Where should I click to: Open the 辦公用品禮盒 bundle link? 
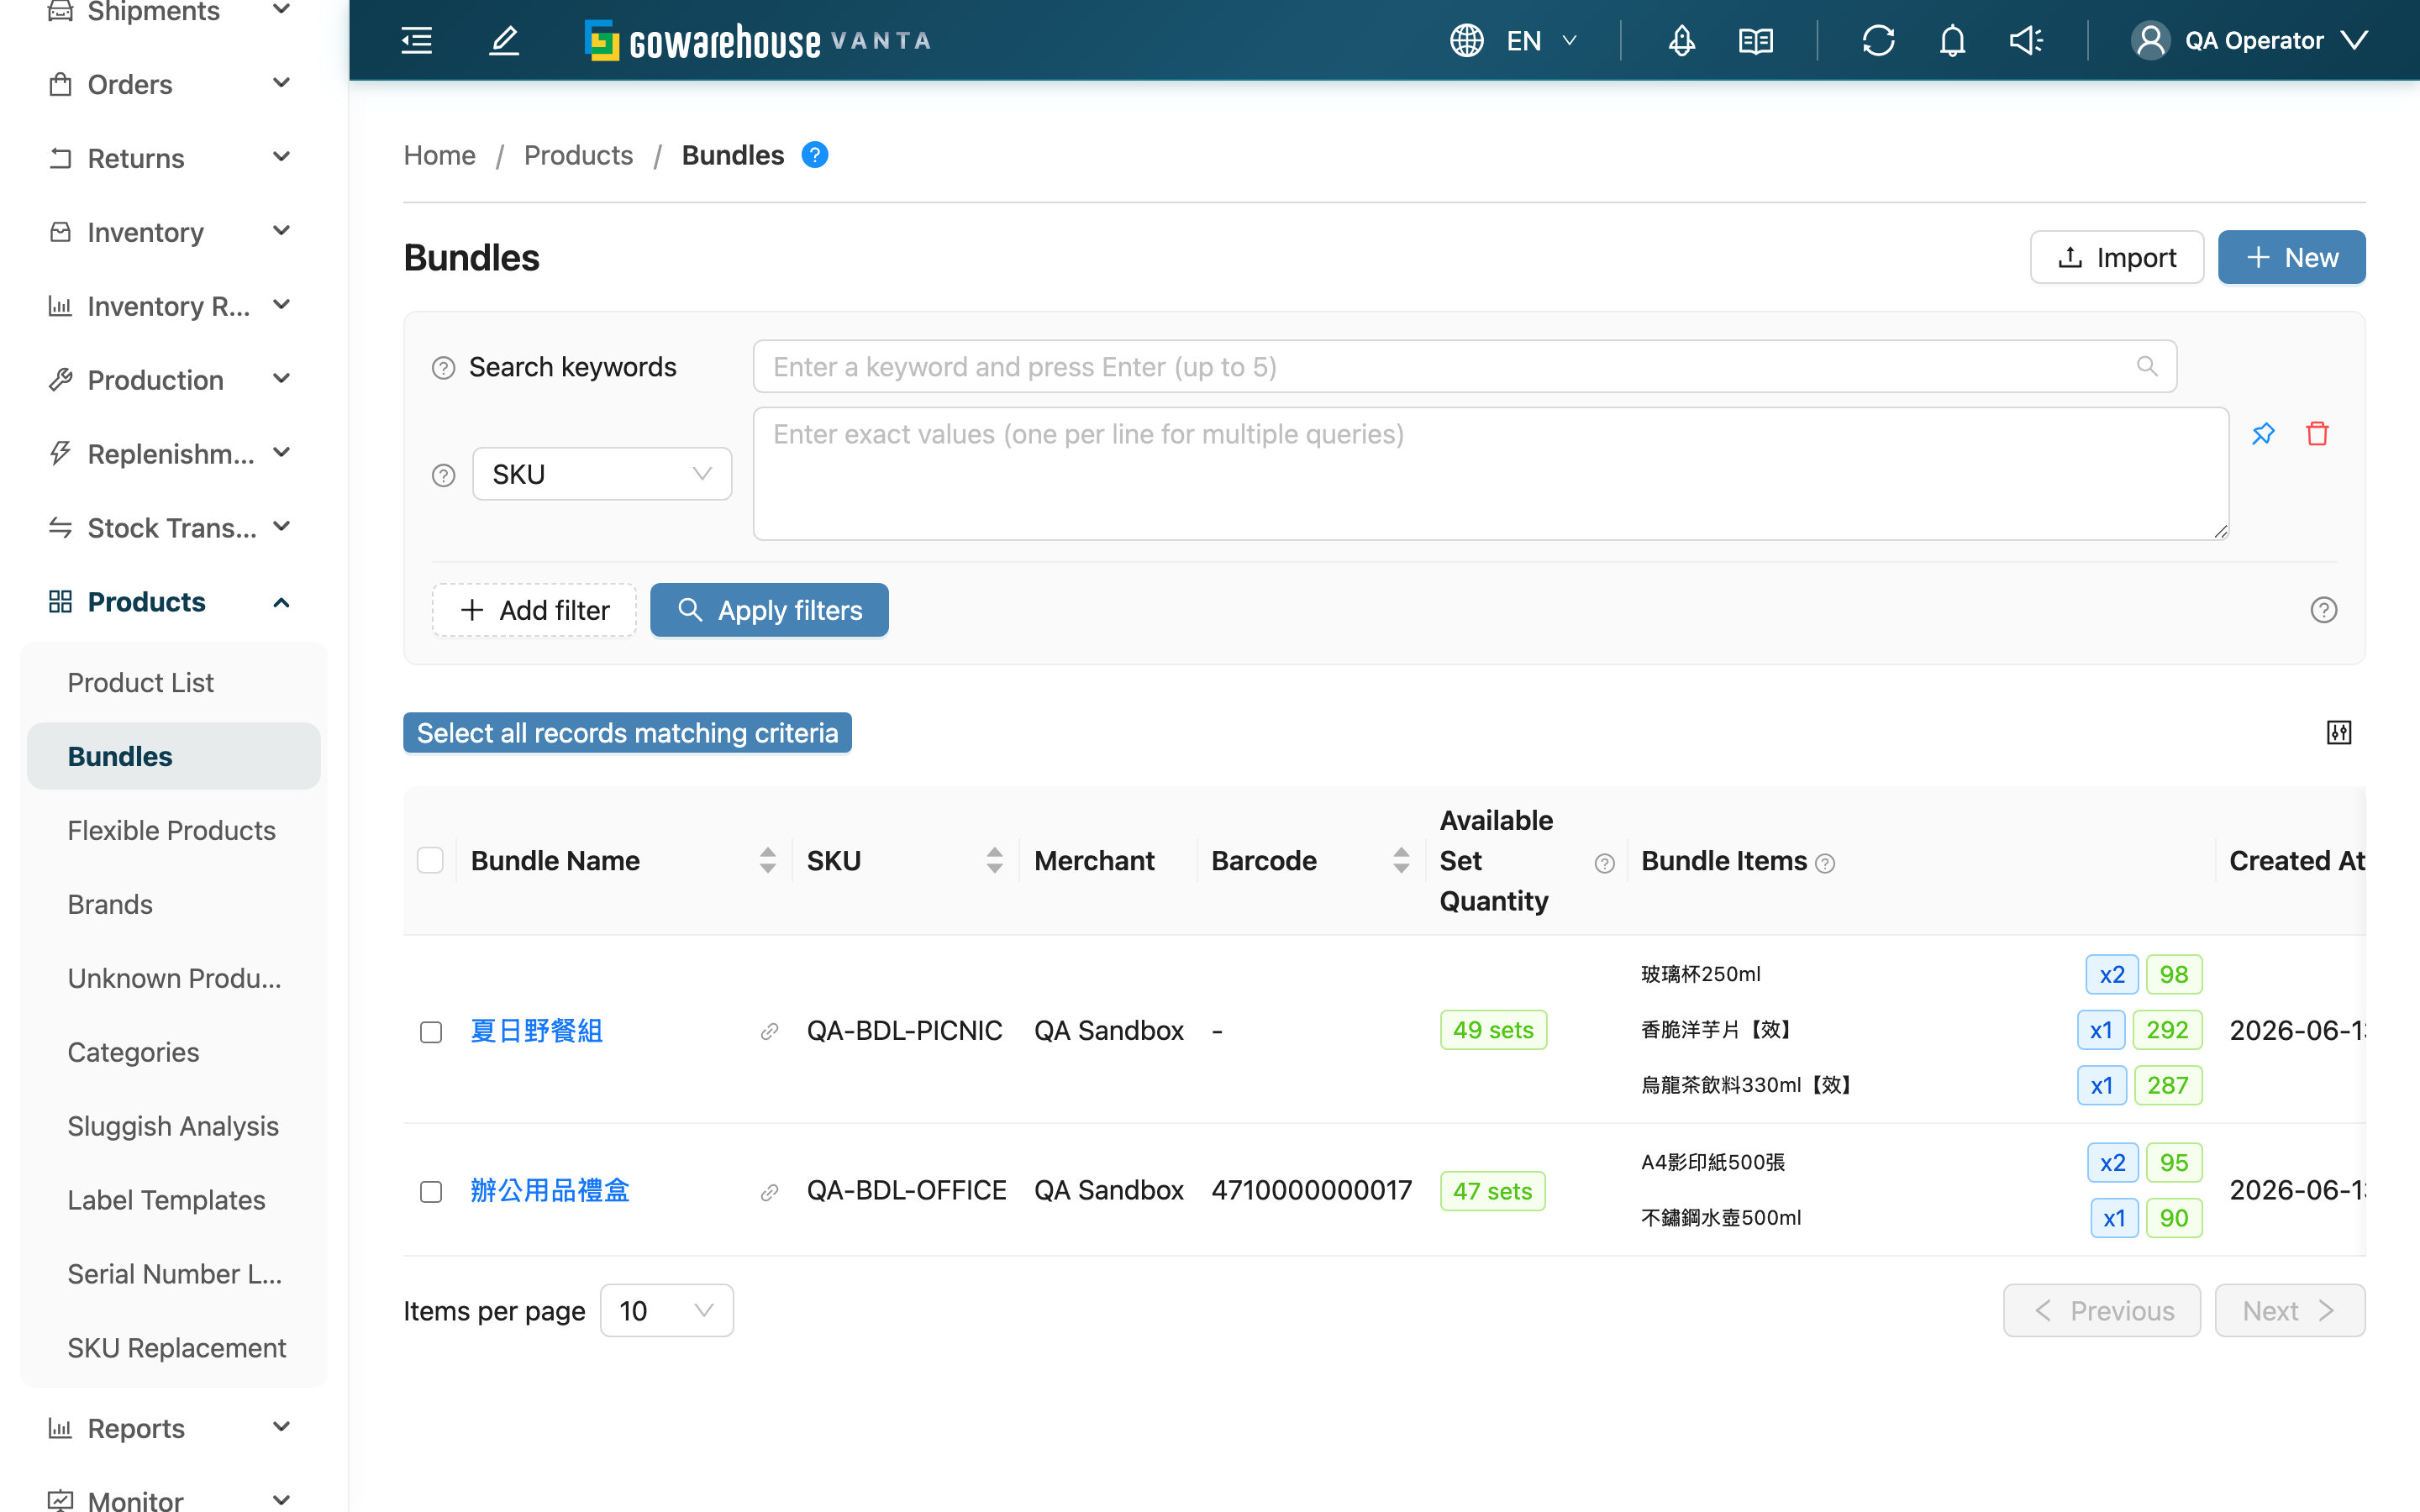point(550,1191)
